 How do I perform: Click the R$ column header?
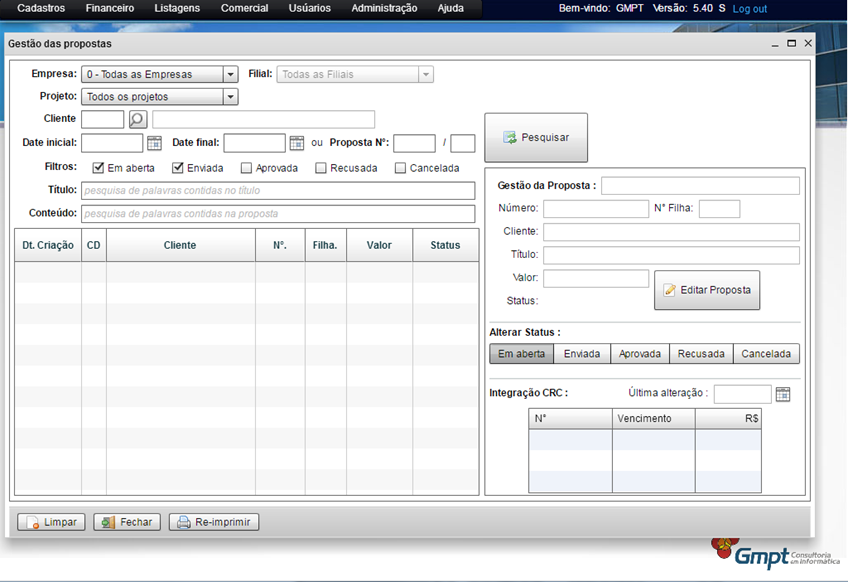click(728, 419)
